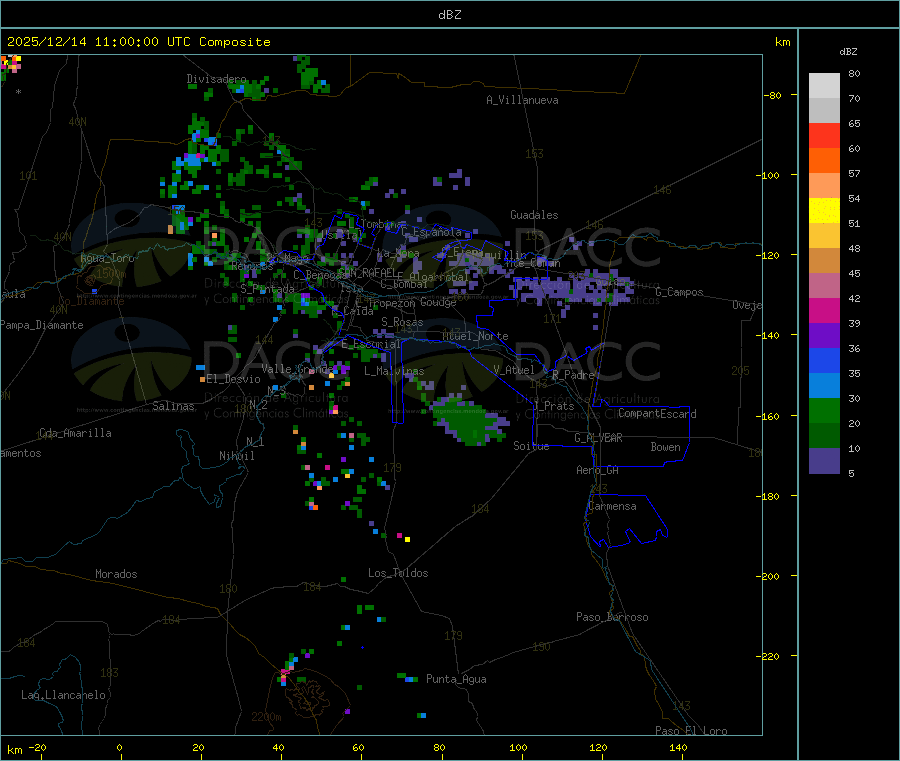Viewport: 900px width, 761px height.
Task: Click the Lag.Llancanelo label
Action: [63, 695]
